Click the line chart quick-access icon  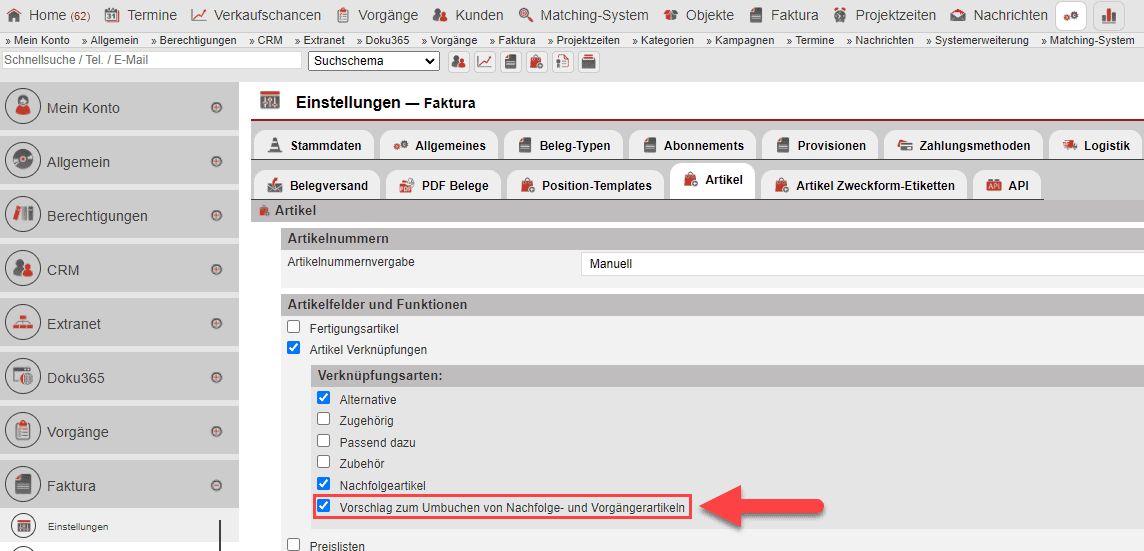[485, 61]
